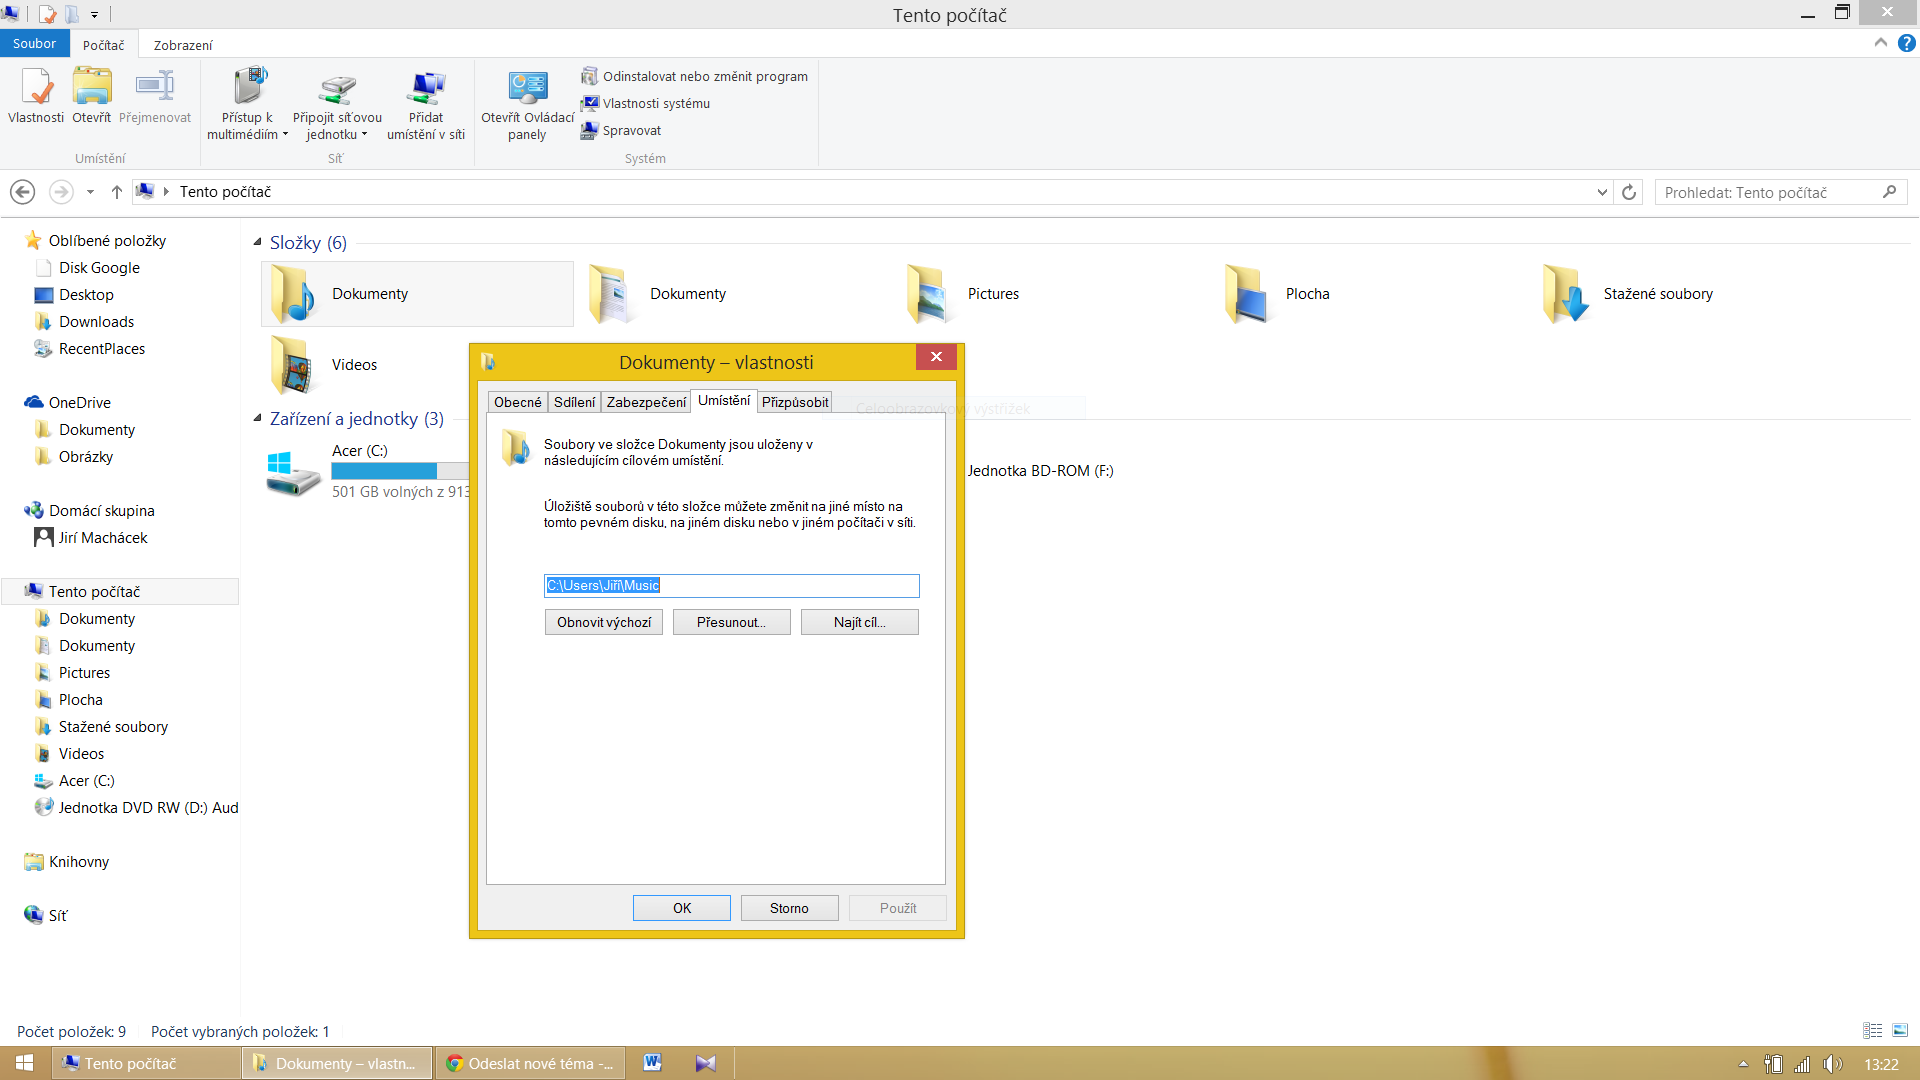Viewport: 1920px width, 1080px height.
Task: Switch to the Zabezpečení tab
Action: (x=646, y=402)
